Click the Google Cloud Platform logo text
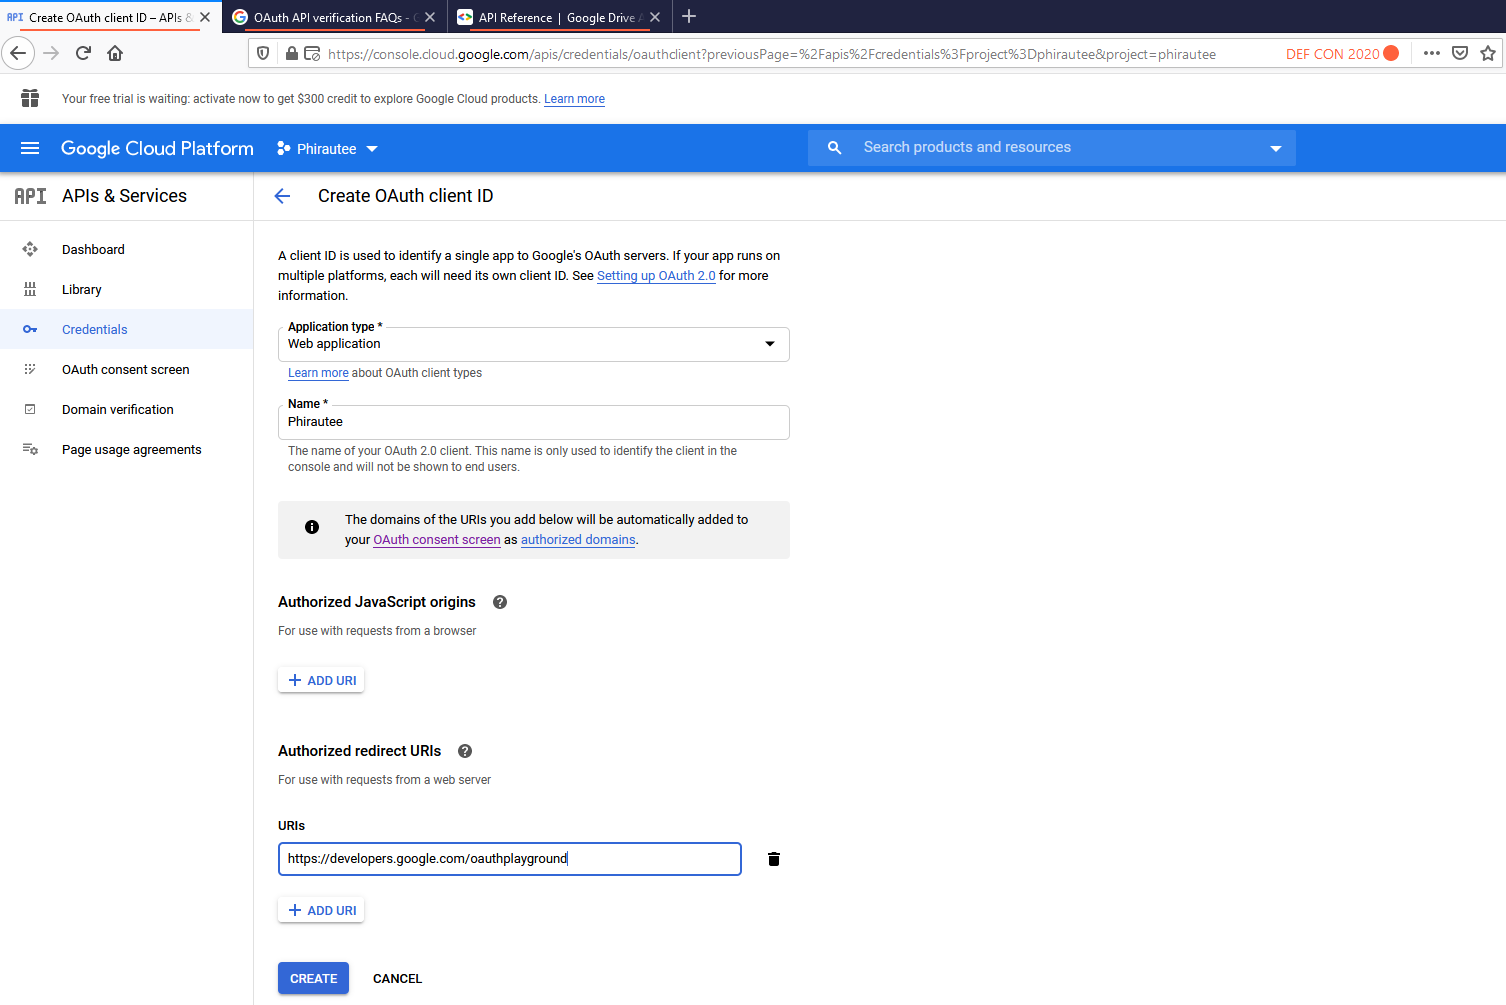1506x1005 pixels. (157, 148)
